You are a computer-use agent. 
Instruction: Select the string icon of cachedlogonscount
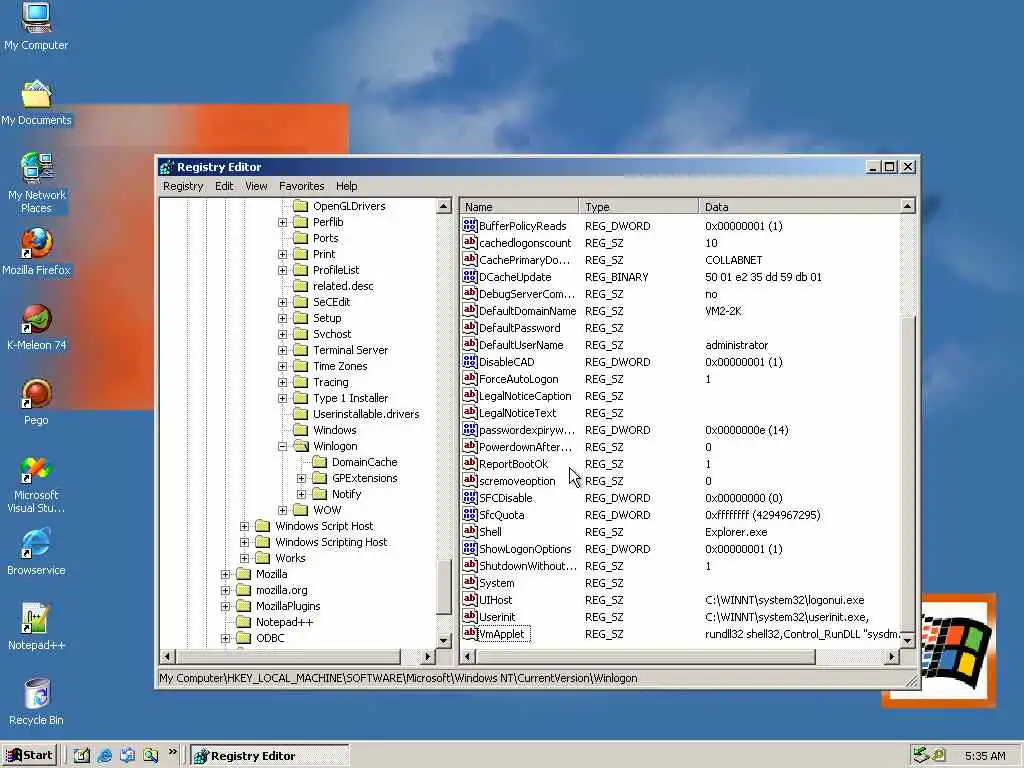(470, 242)
